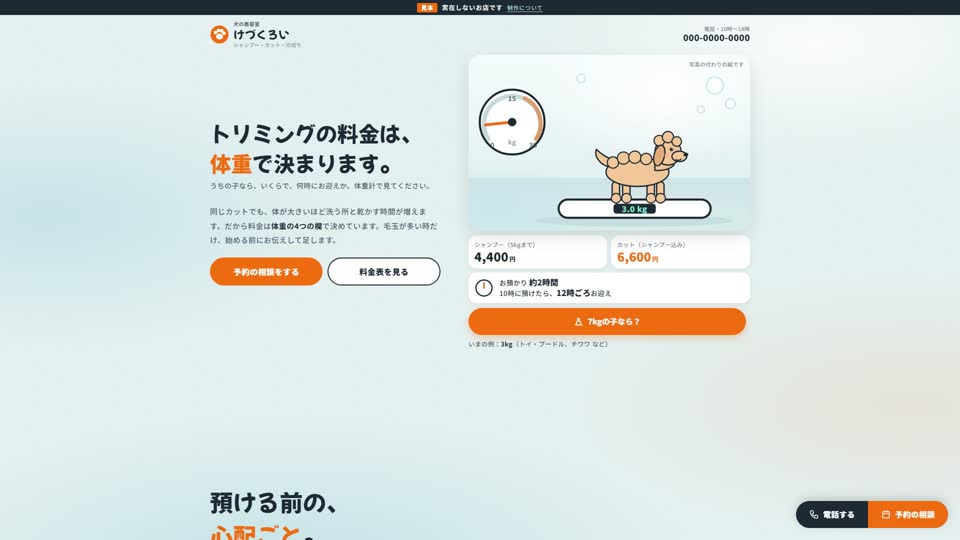Click calendar icon in 予約の相談
This screenshot has width=960, height=540.
pyautogui.click(x=885, y=515)
